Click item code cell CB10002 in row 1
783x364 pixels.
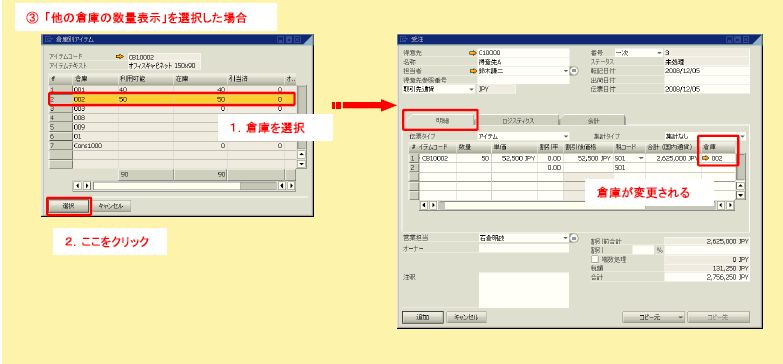(x=437, y=158)
